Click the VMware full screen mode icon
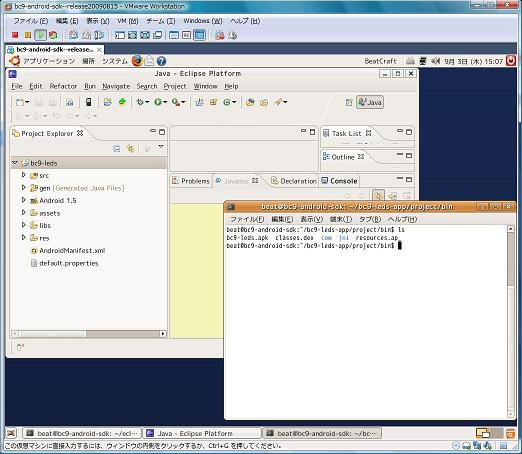This screenshot has height=454, width=522. click(x=145, y=35)
